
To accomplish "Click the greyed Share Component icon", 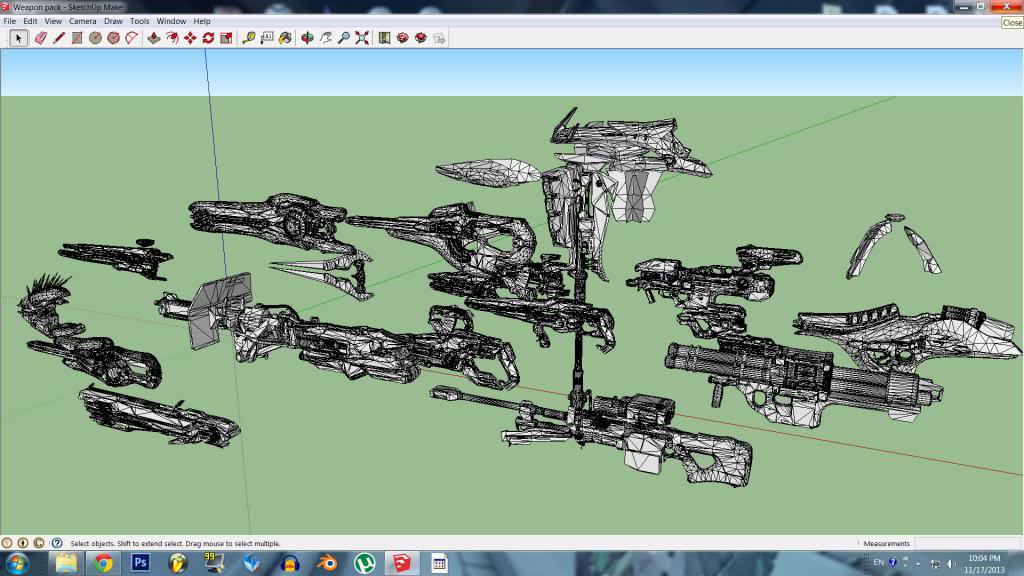I will coord(440,39).
